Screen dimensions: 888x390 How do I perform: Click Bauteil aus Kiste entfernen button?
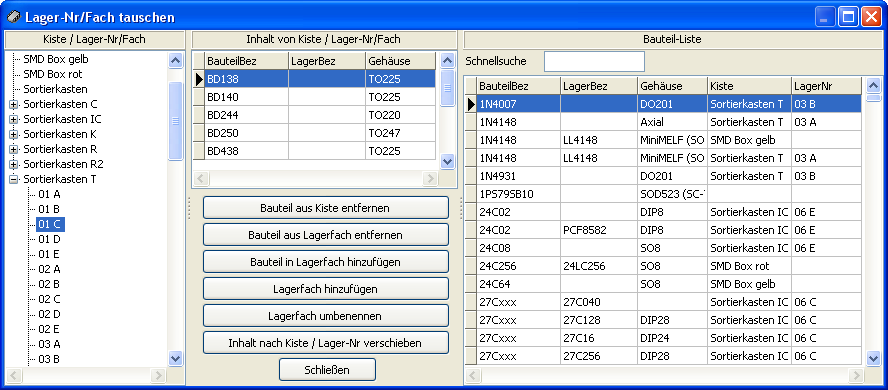click(326, 208)
